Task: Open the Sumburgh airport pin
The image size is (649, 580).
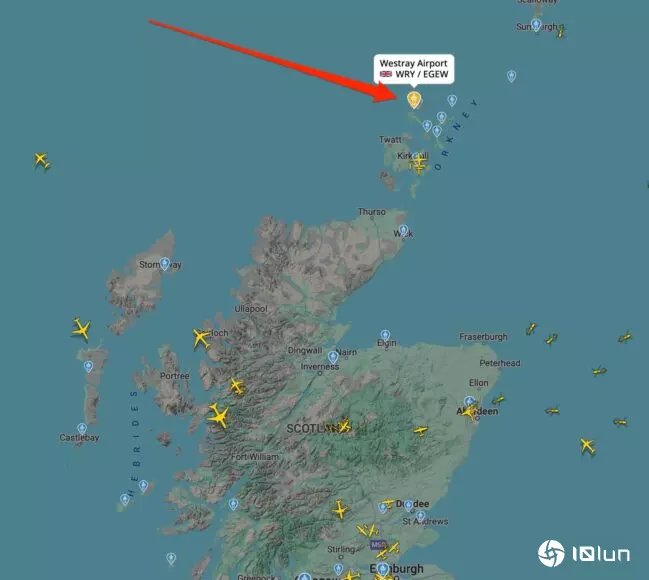Action: (536, 25)
